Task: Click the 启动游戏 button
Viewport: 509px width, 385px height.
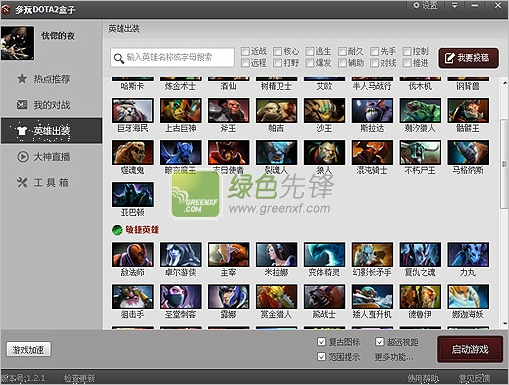Action: 470,349
